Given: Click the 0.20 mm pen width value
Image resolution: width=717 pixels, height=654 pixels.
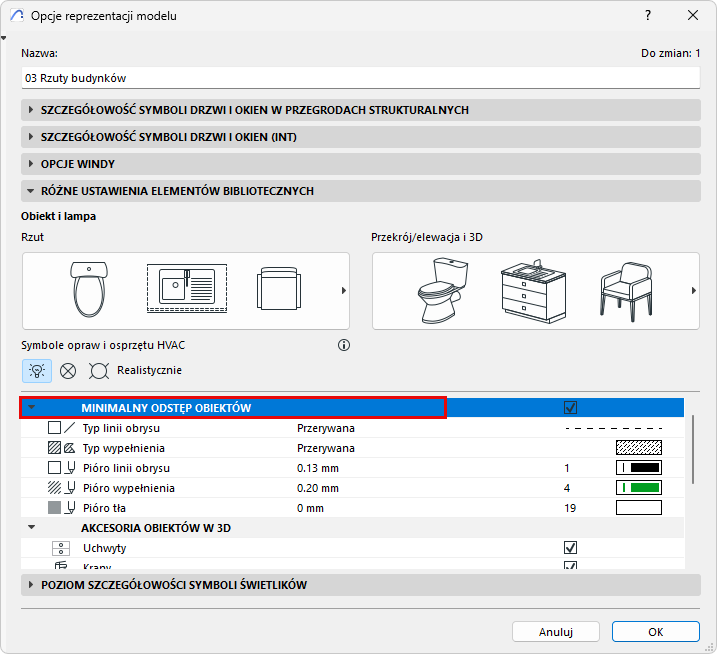Looking at the screenshot, I should click(x=318, y=488).
